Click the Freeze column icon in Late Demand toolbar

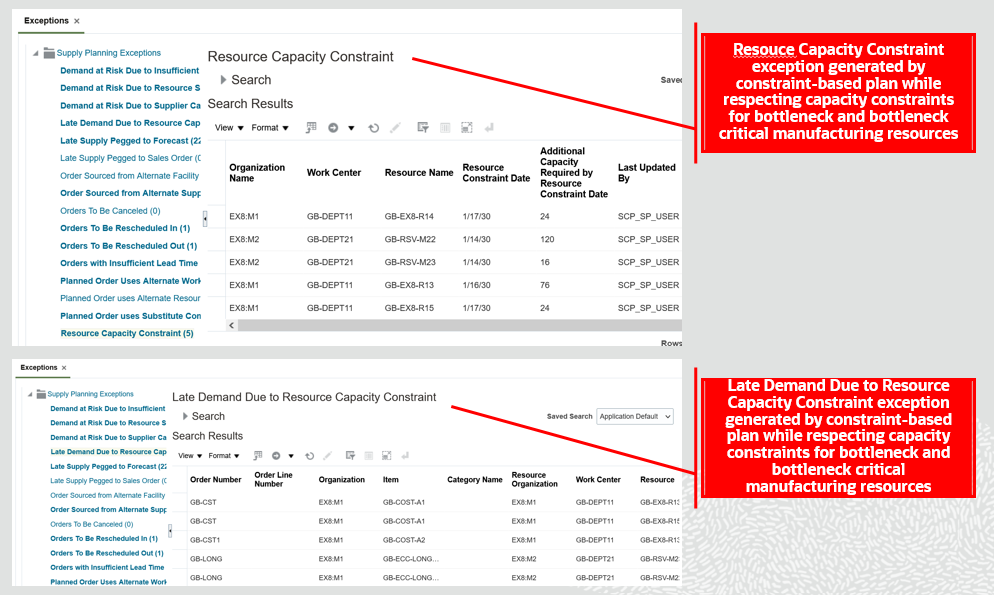click(368, 456)
